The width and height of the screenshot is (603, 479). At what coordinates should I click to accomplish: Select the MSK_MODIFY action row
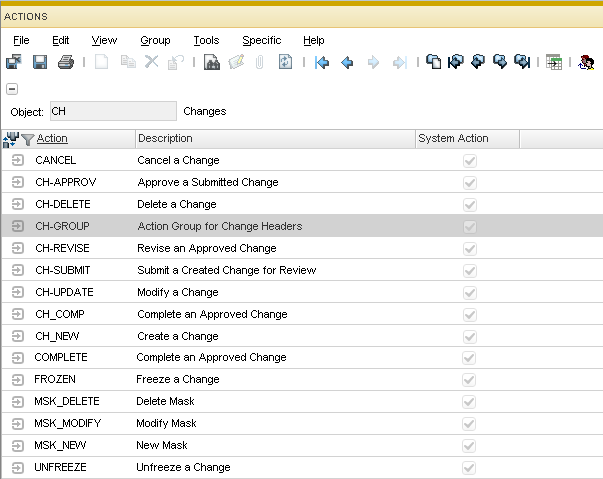tap(67, 424)
